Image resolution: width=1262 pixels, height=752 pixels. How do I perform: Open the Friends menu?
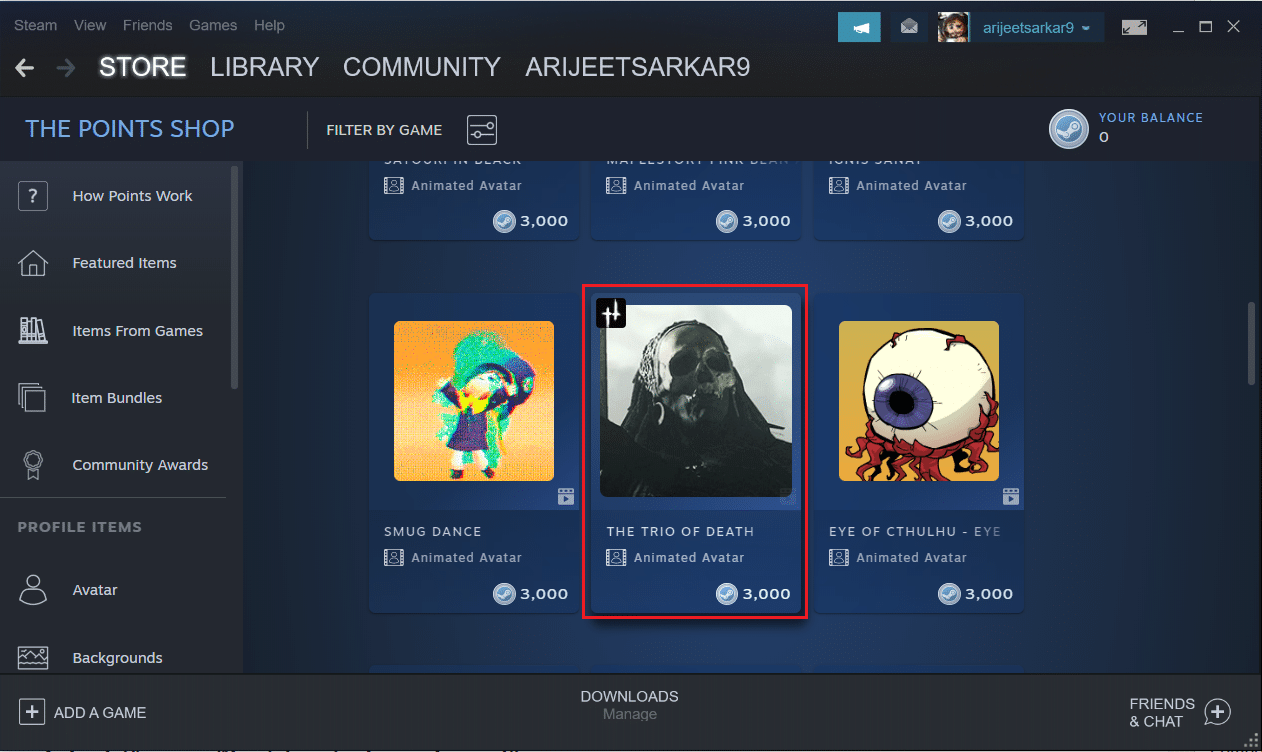[148, 25]
